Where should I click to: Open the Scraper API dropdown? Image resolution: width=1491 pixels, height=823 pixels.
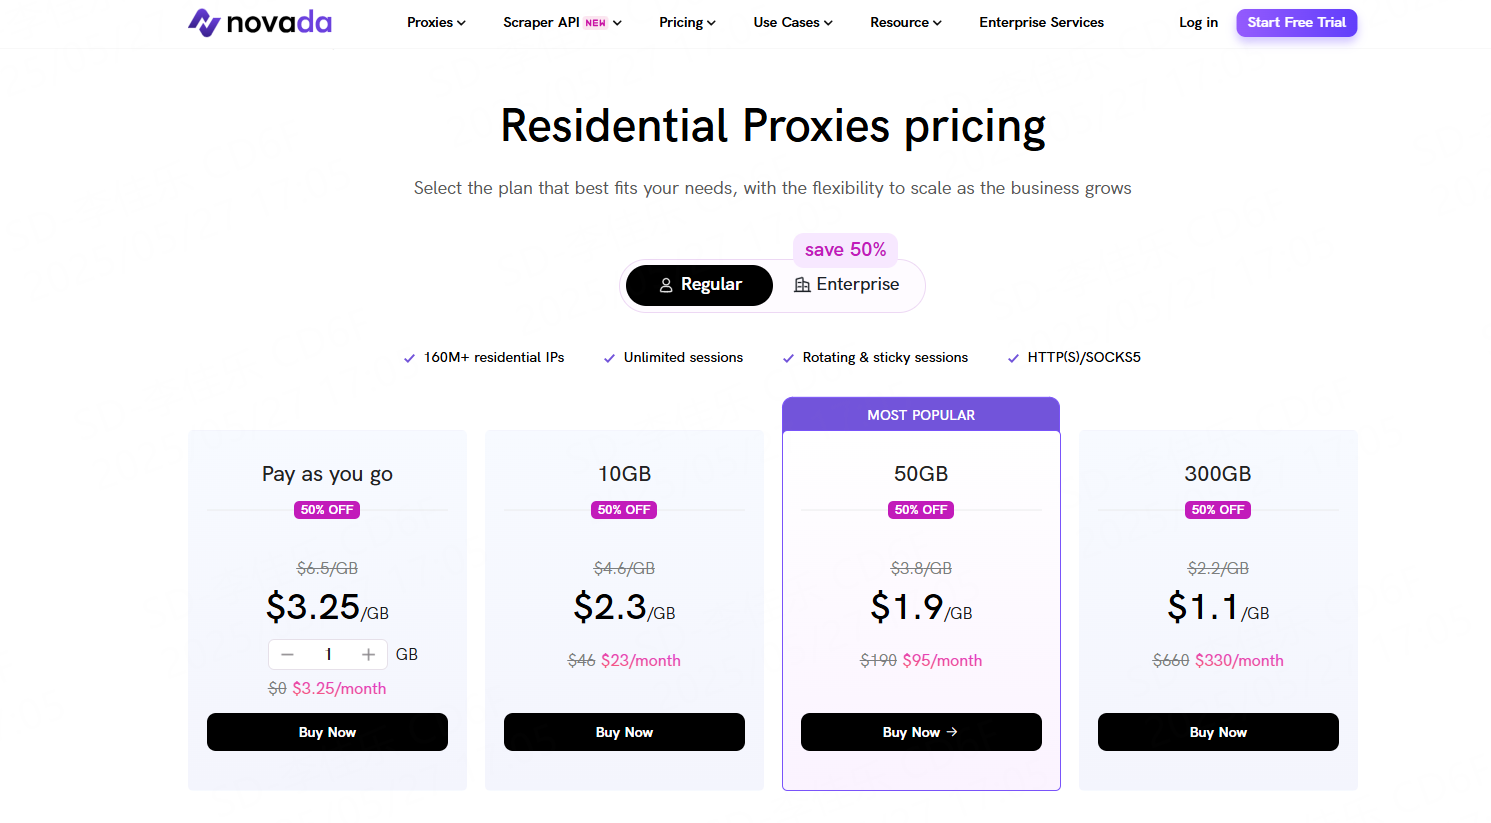click(562, 22)
